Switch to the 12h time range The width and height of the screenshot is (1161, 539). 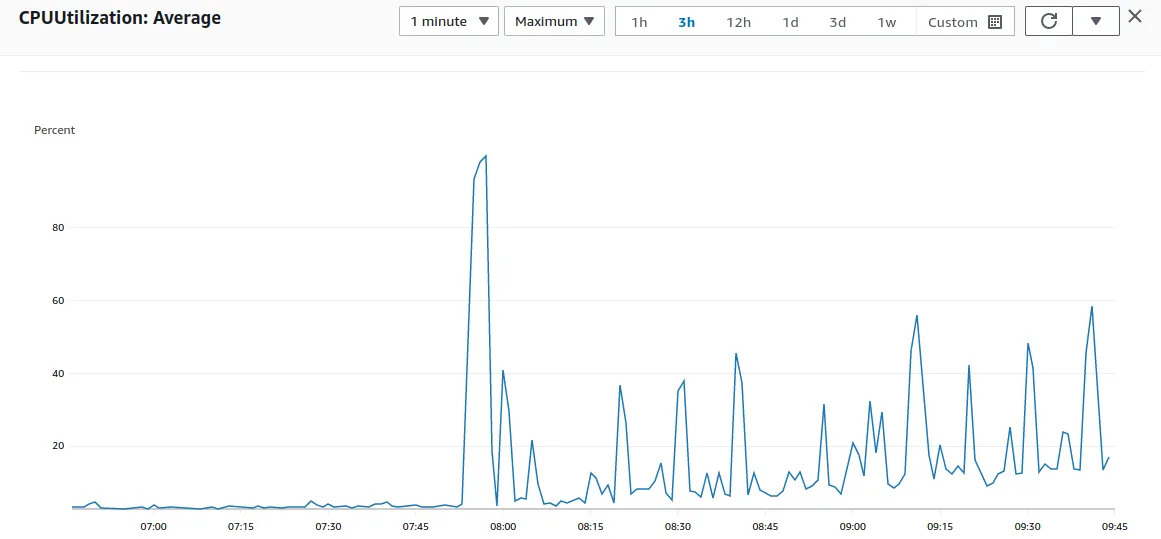pyautogui.click(x=738, y=21)
